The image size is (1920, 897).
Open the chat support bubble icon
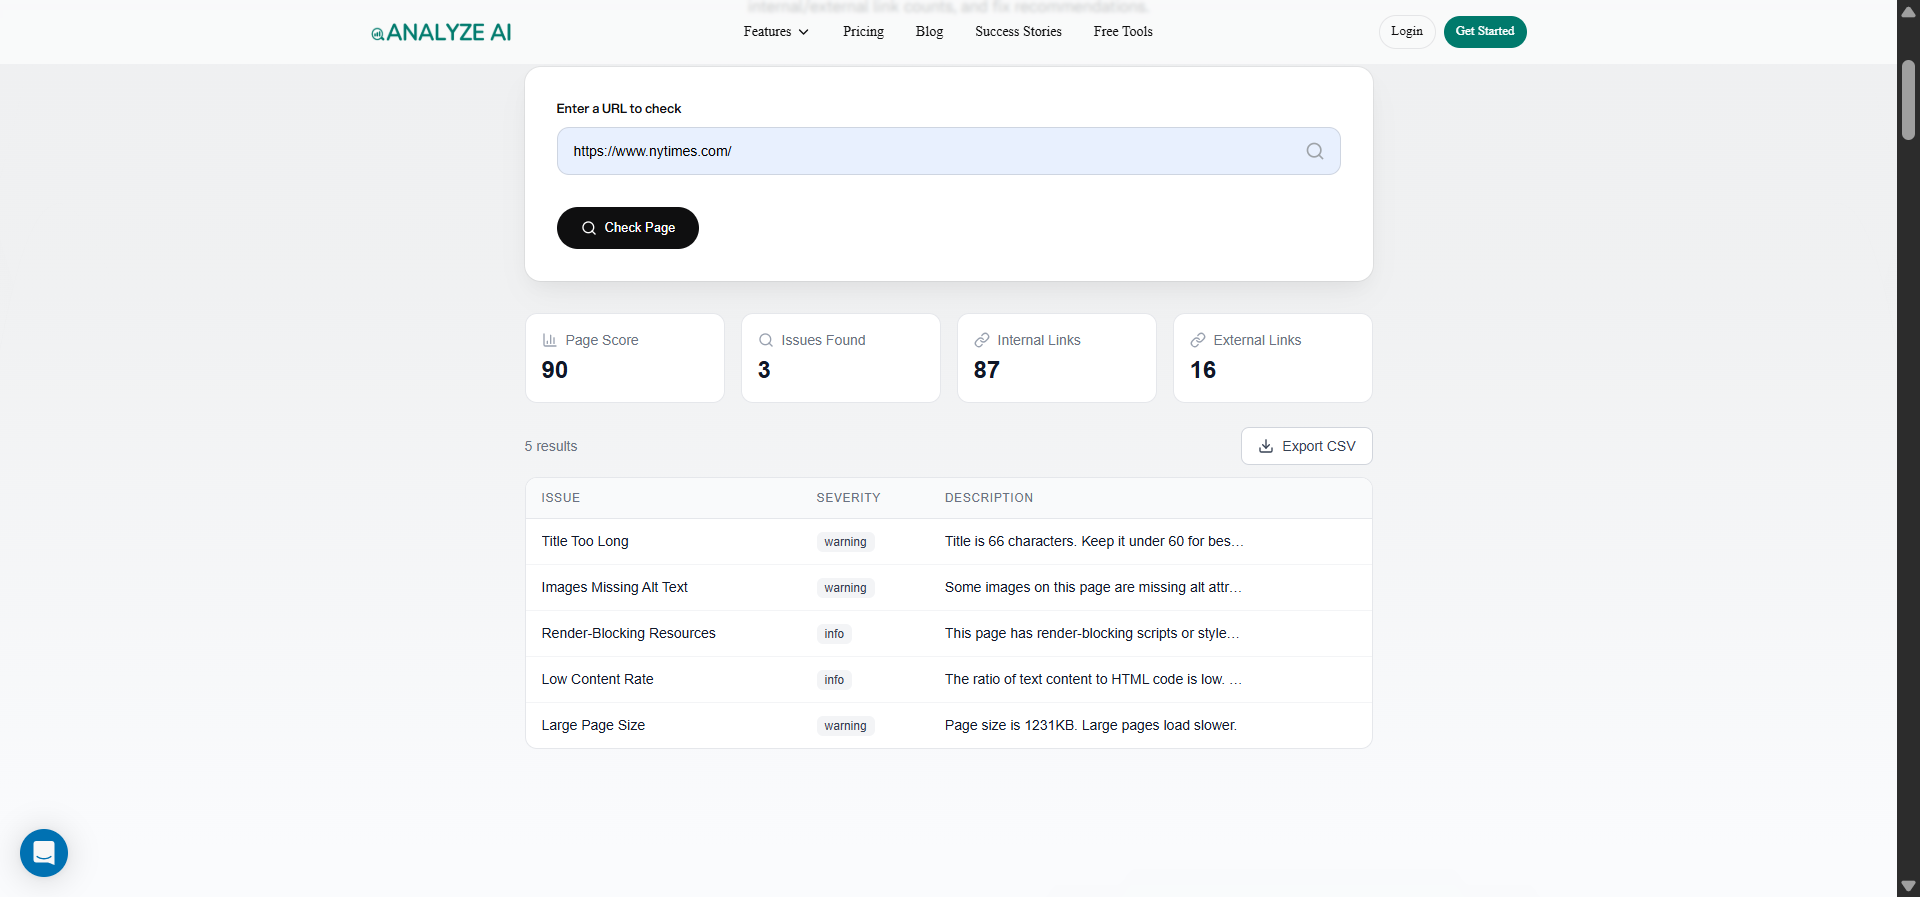tap(44, 853)
